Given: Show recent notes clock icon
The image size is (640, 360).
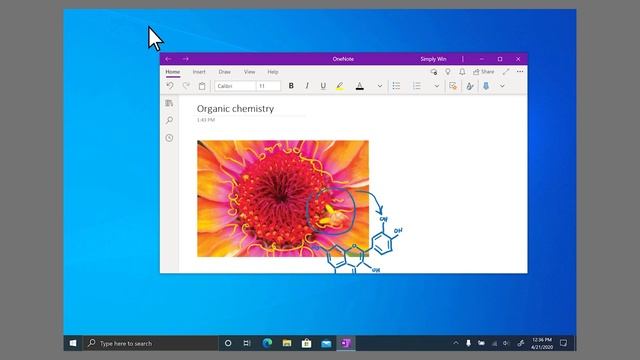Looking at the screenshot, I should pyautogui.click(x=169, y=138).
